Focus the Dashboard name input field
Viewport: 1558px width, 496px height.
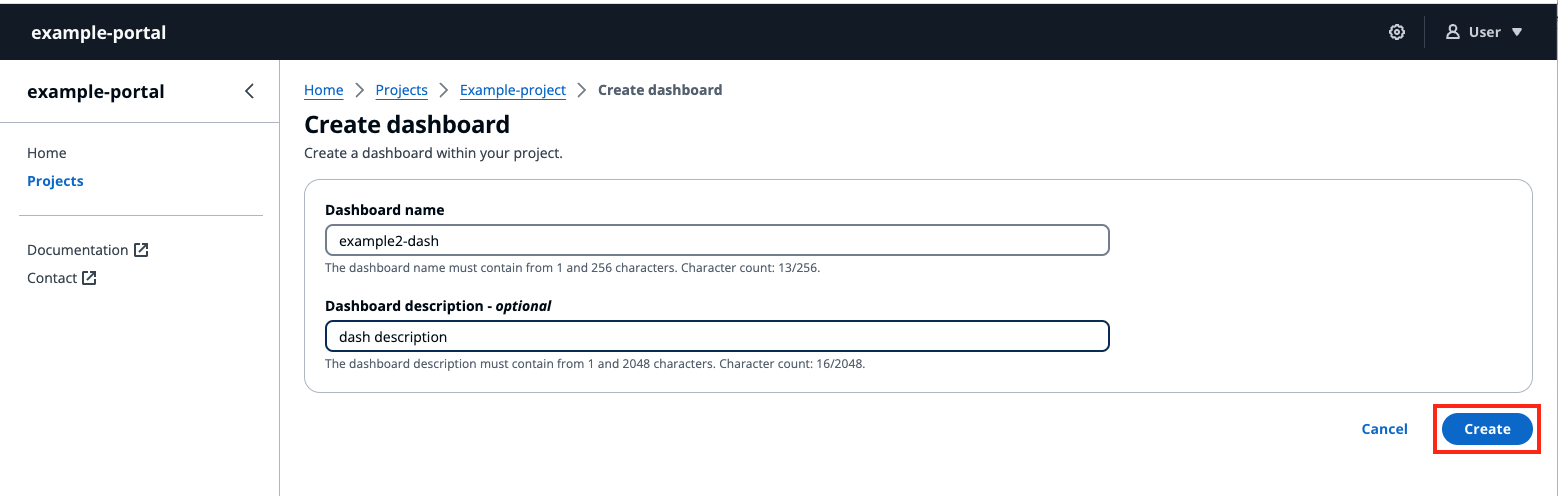pyautogui.click(x=717, y=240)
